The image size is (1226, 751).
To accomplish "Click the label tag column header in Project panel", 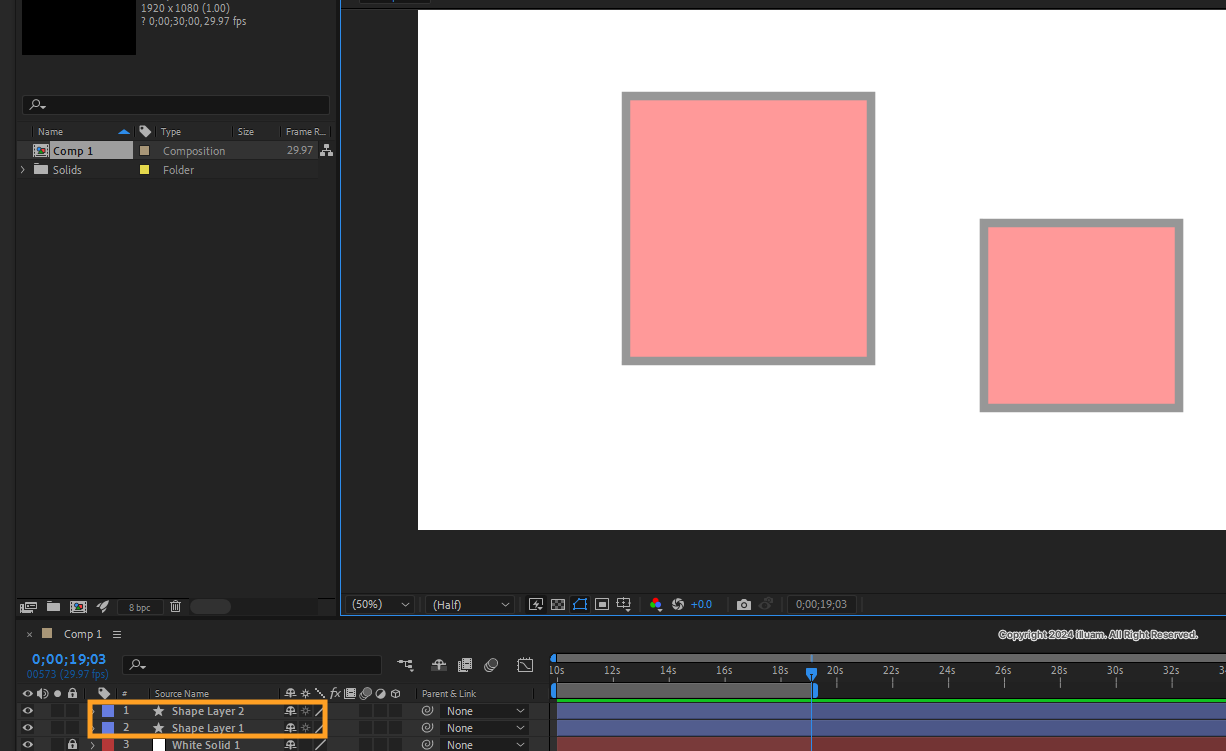I will (145, 131).
